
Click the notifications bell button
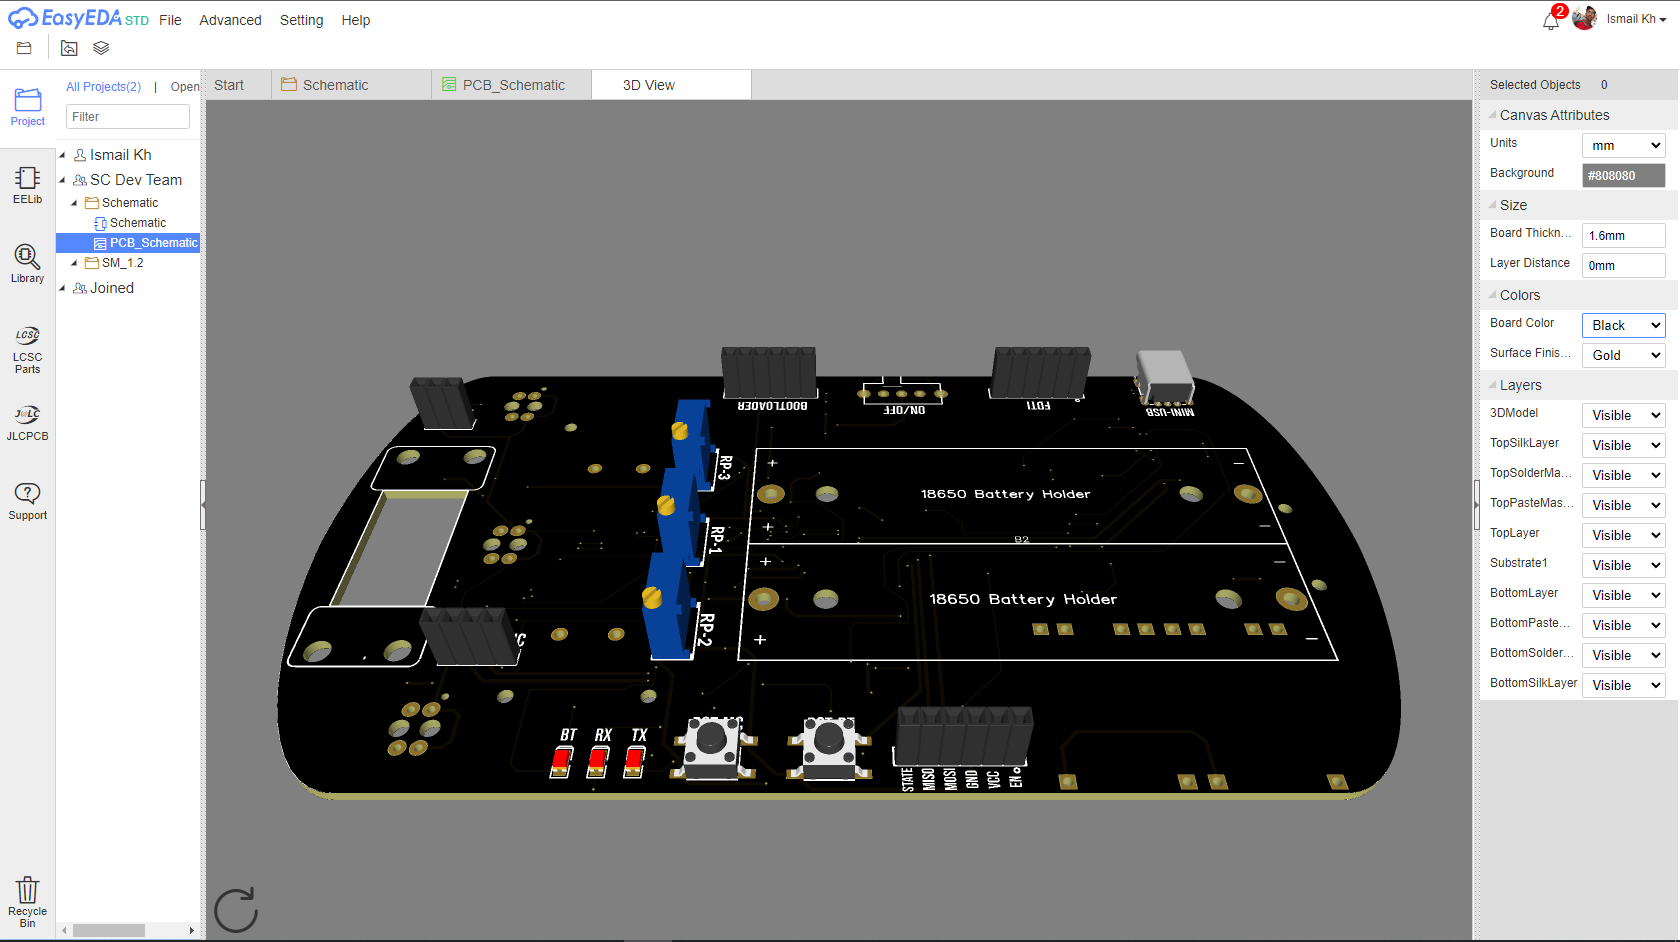[1549, 19]
